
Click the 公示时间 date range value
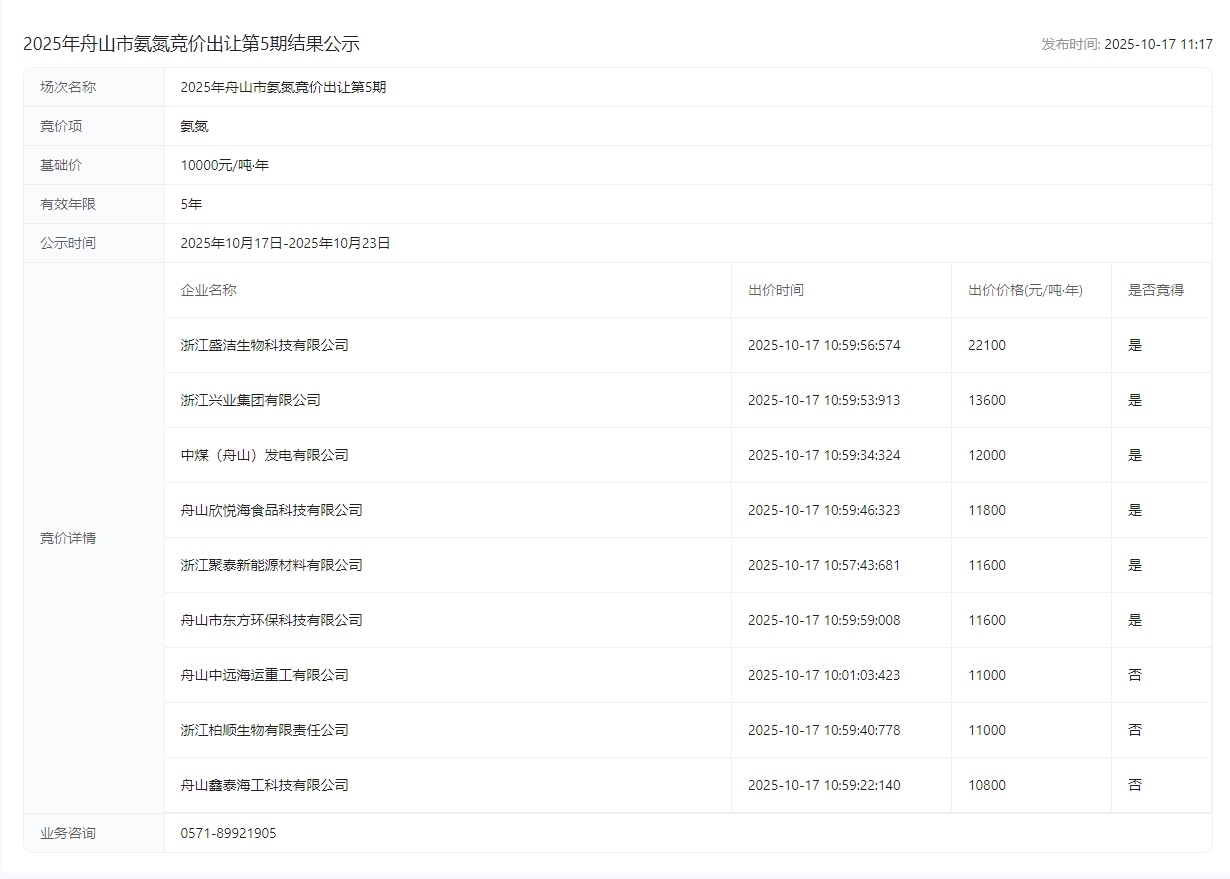285,243
